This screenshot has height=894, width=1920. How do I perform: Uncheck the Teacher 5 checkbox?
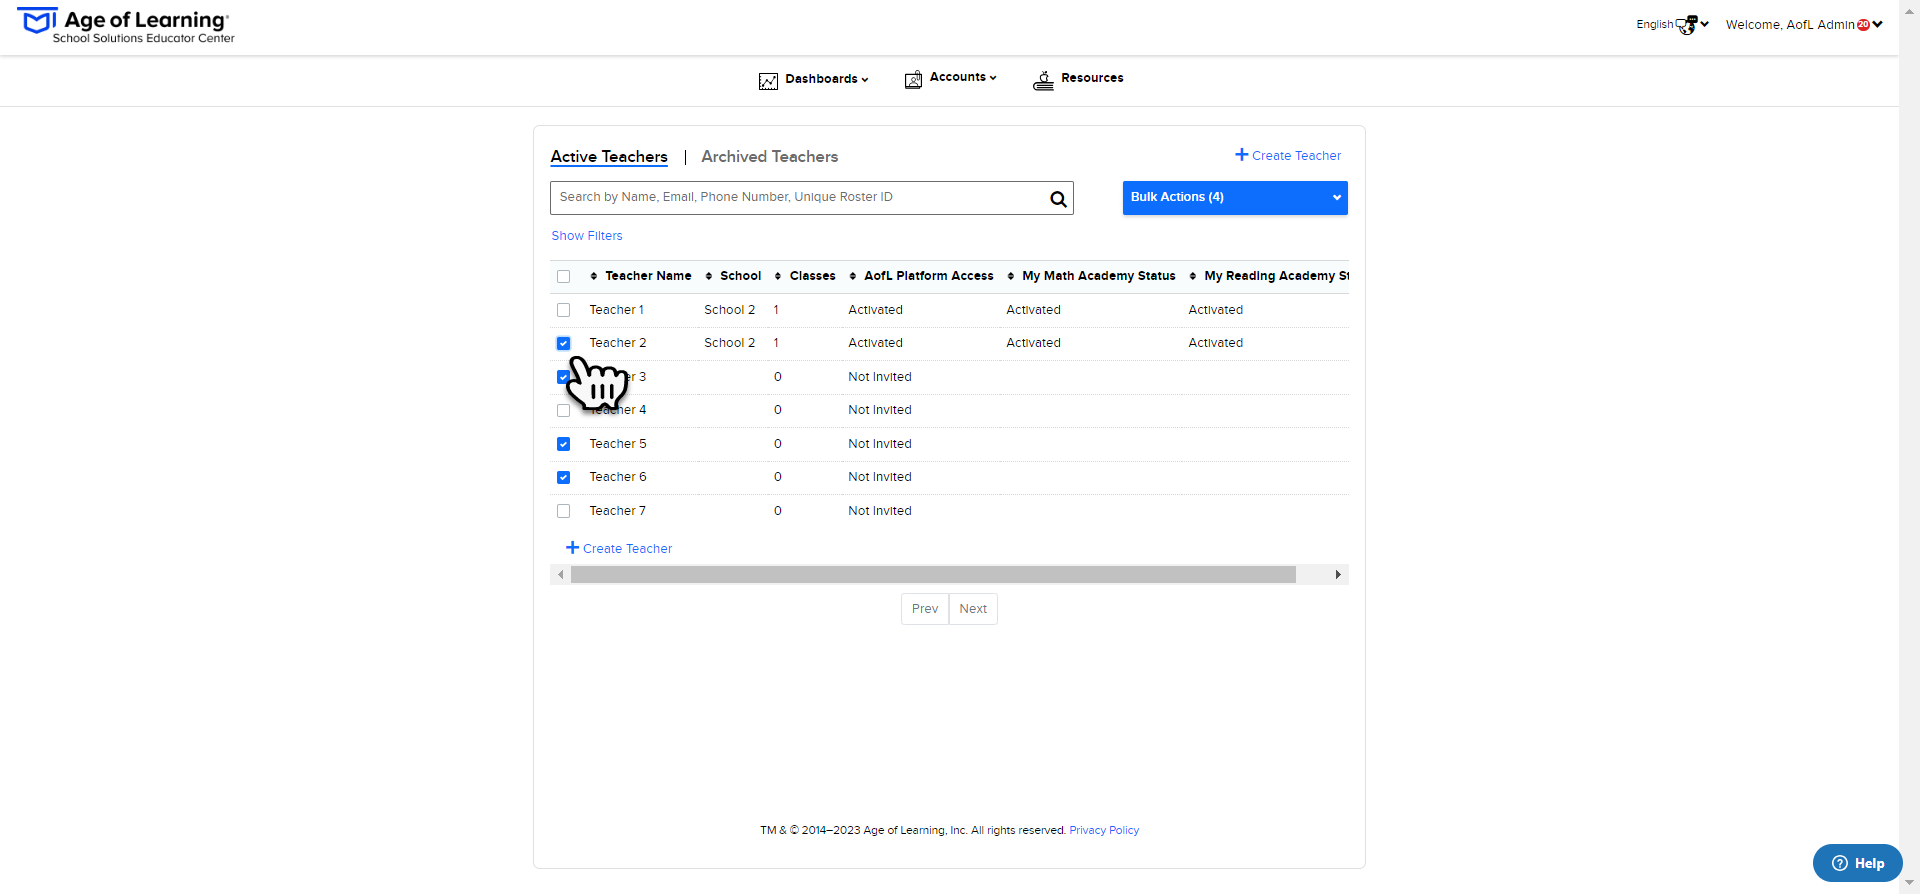tap(563, 444)
